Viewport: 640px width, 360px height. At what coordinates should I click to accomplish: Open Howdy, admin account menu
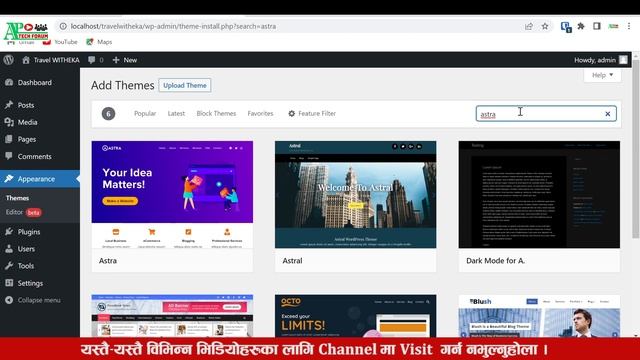[x=601, y=60]
